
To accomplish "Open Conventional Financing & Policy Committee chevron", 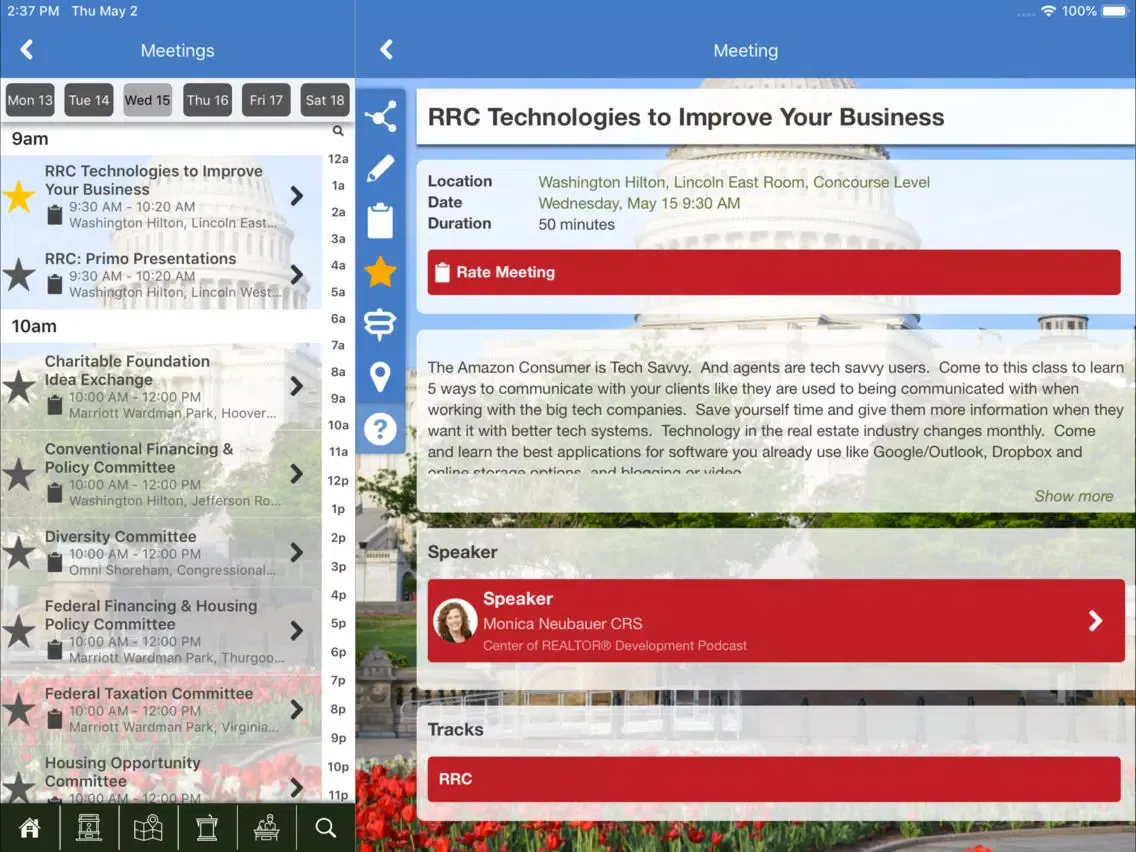I will 296,474.
